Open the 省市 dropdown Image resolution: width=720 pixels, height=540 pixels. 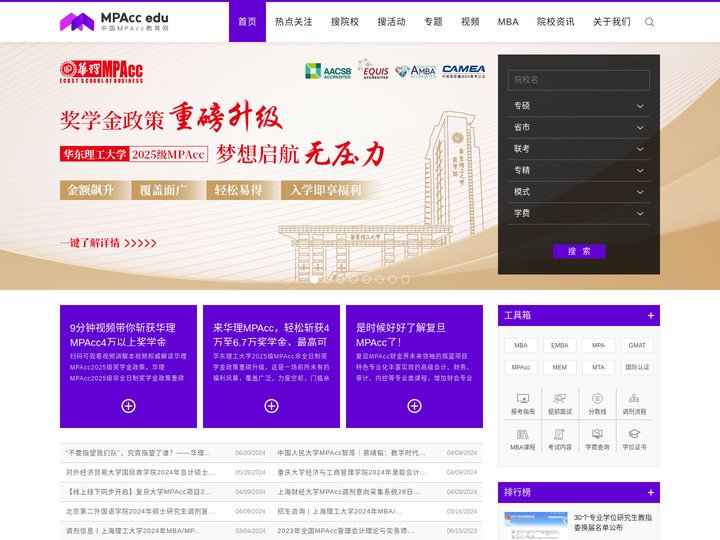(579, 127)
